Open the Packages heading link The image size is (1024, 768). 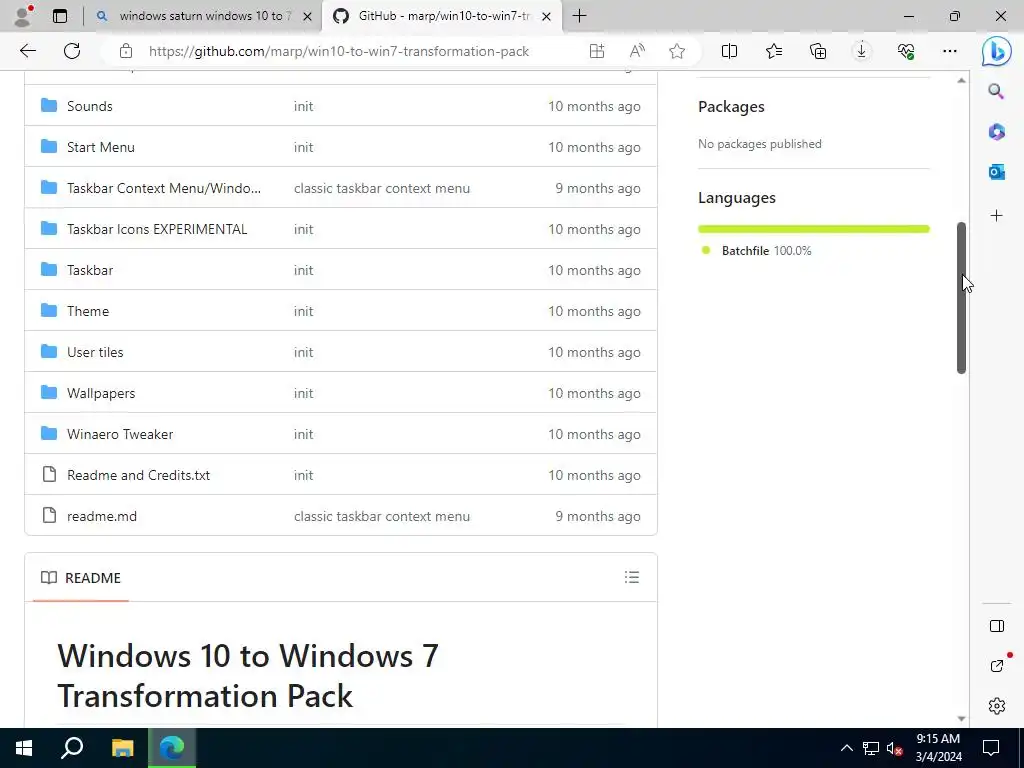731,106
